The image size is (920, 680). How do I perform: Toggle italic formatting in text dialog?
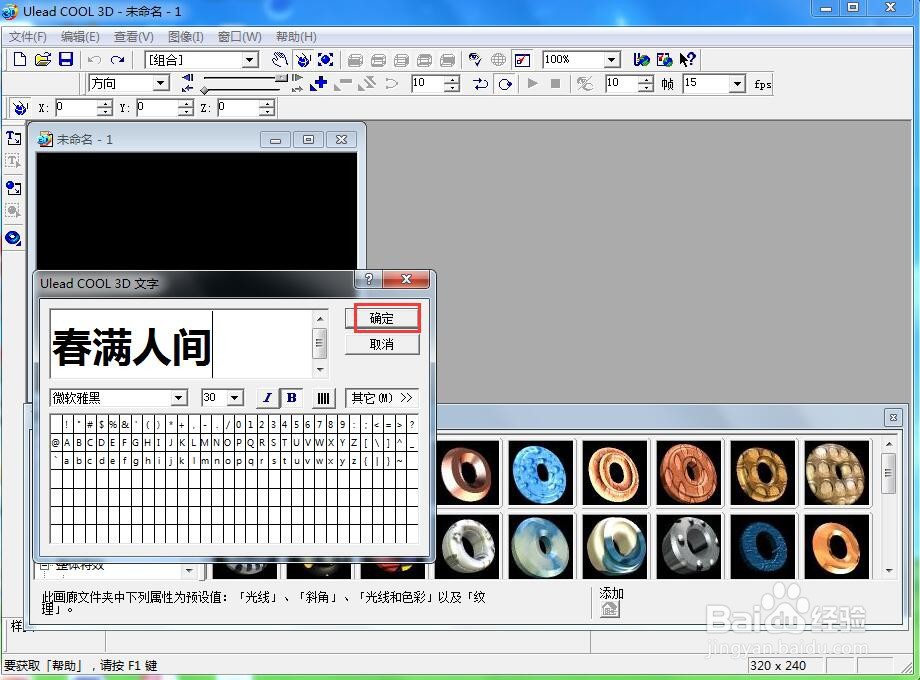[x=268, y=398]
